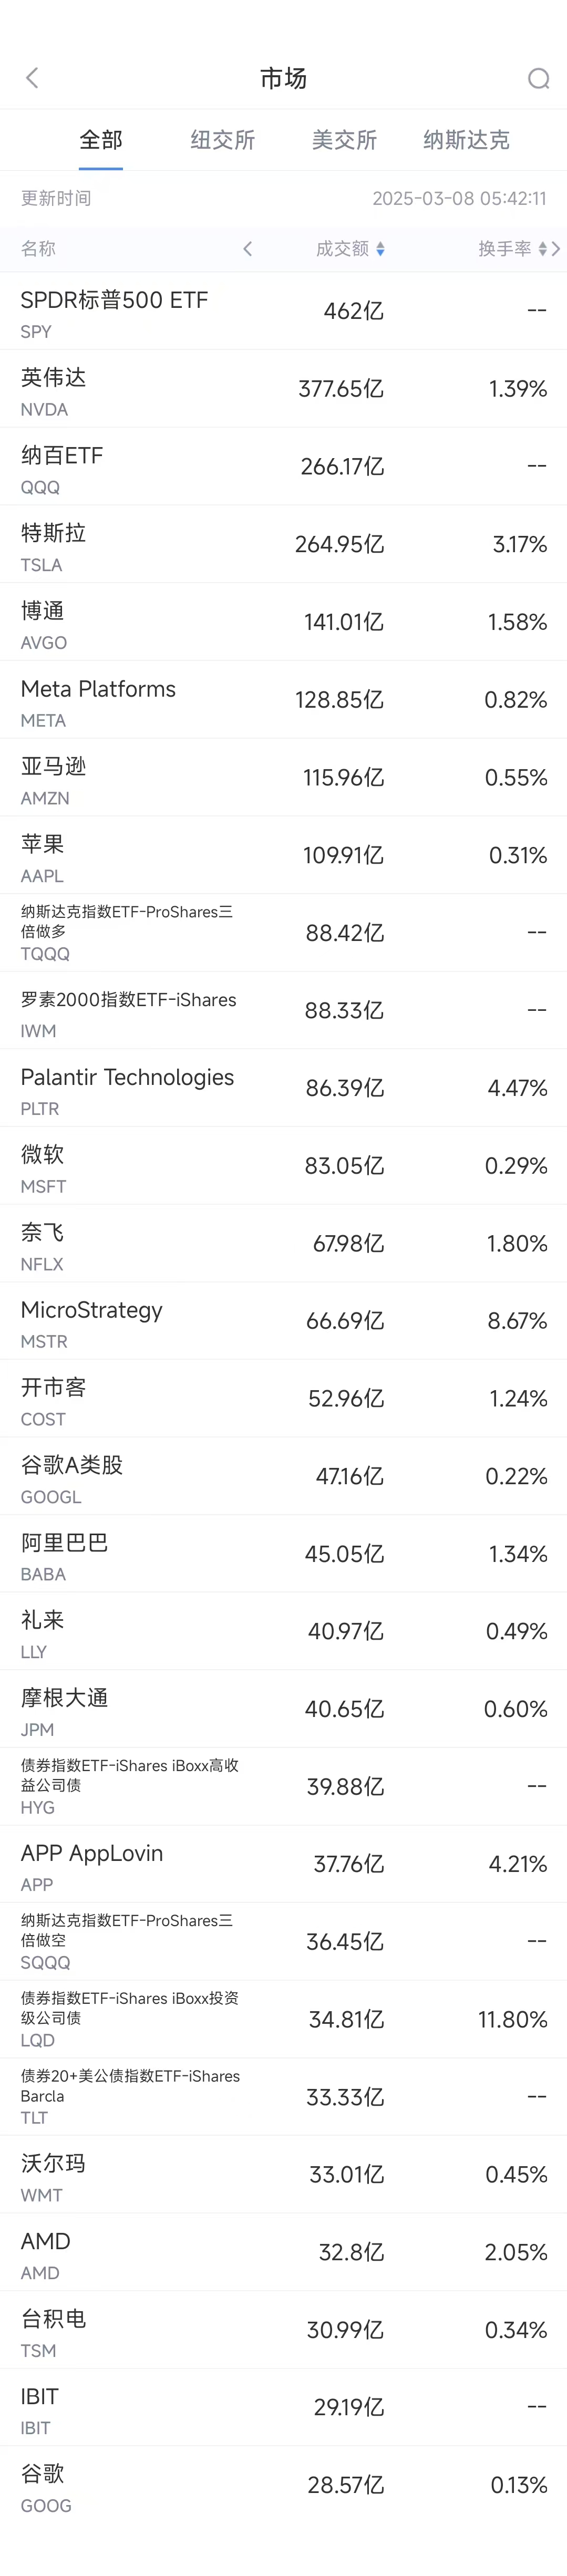Open 台积电 TSM row
The image size is (567, 2576).
(283, 2330)
